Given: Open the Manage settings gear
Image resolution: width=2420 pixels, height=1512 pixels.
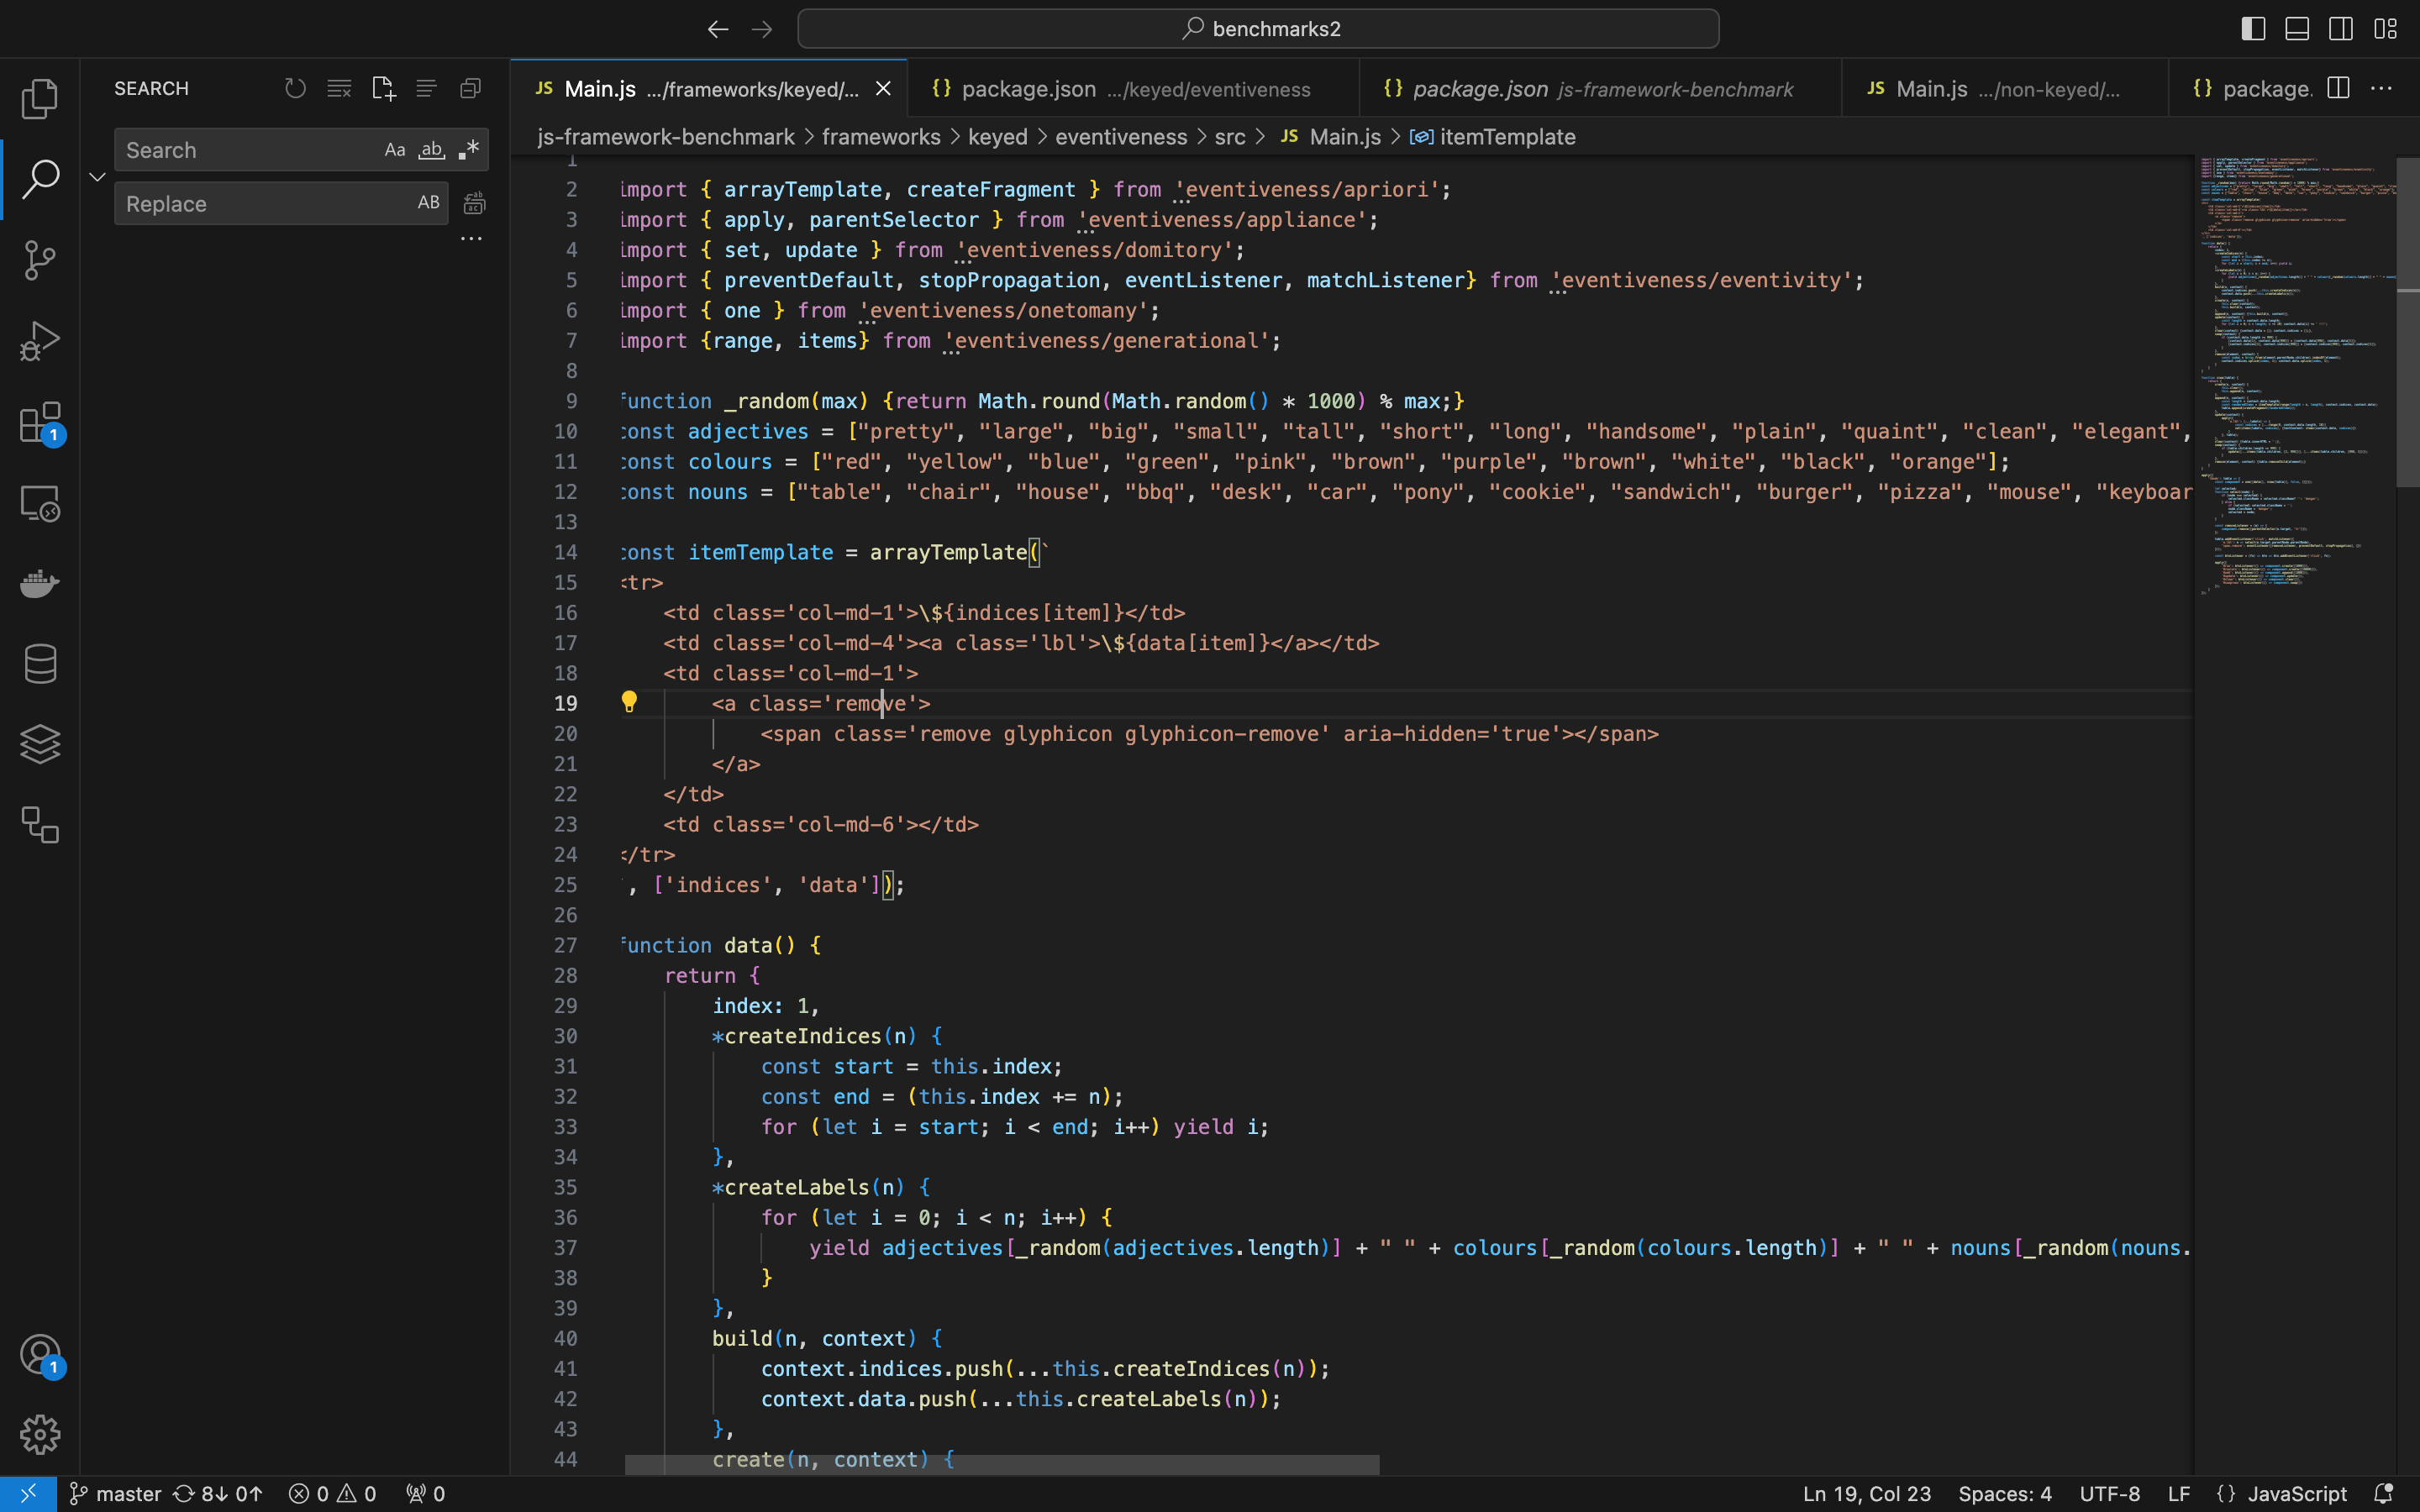Looking at the screenshot, I should click(x=40, y=1435).
